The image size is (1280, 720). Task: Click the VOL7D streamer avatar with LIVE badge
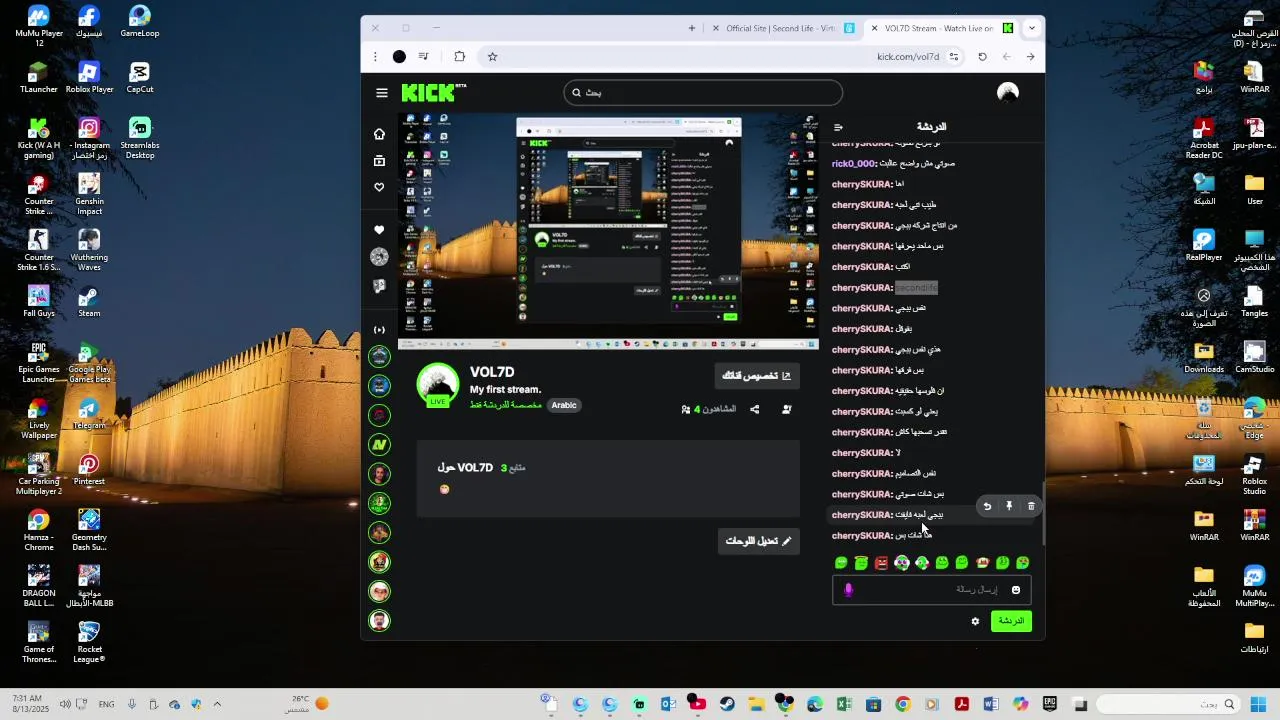[438, 385]
